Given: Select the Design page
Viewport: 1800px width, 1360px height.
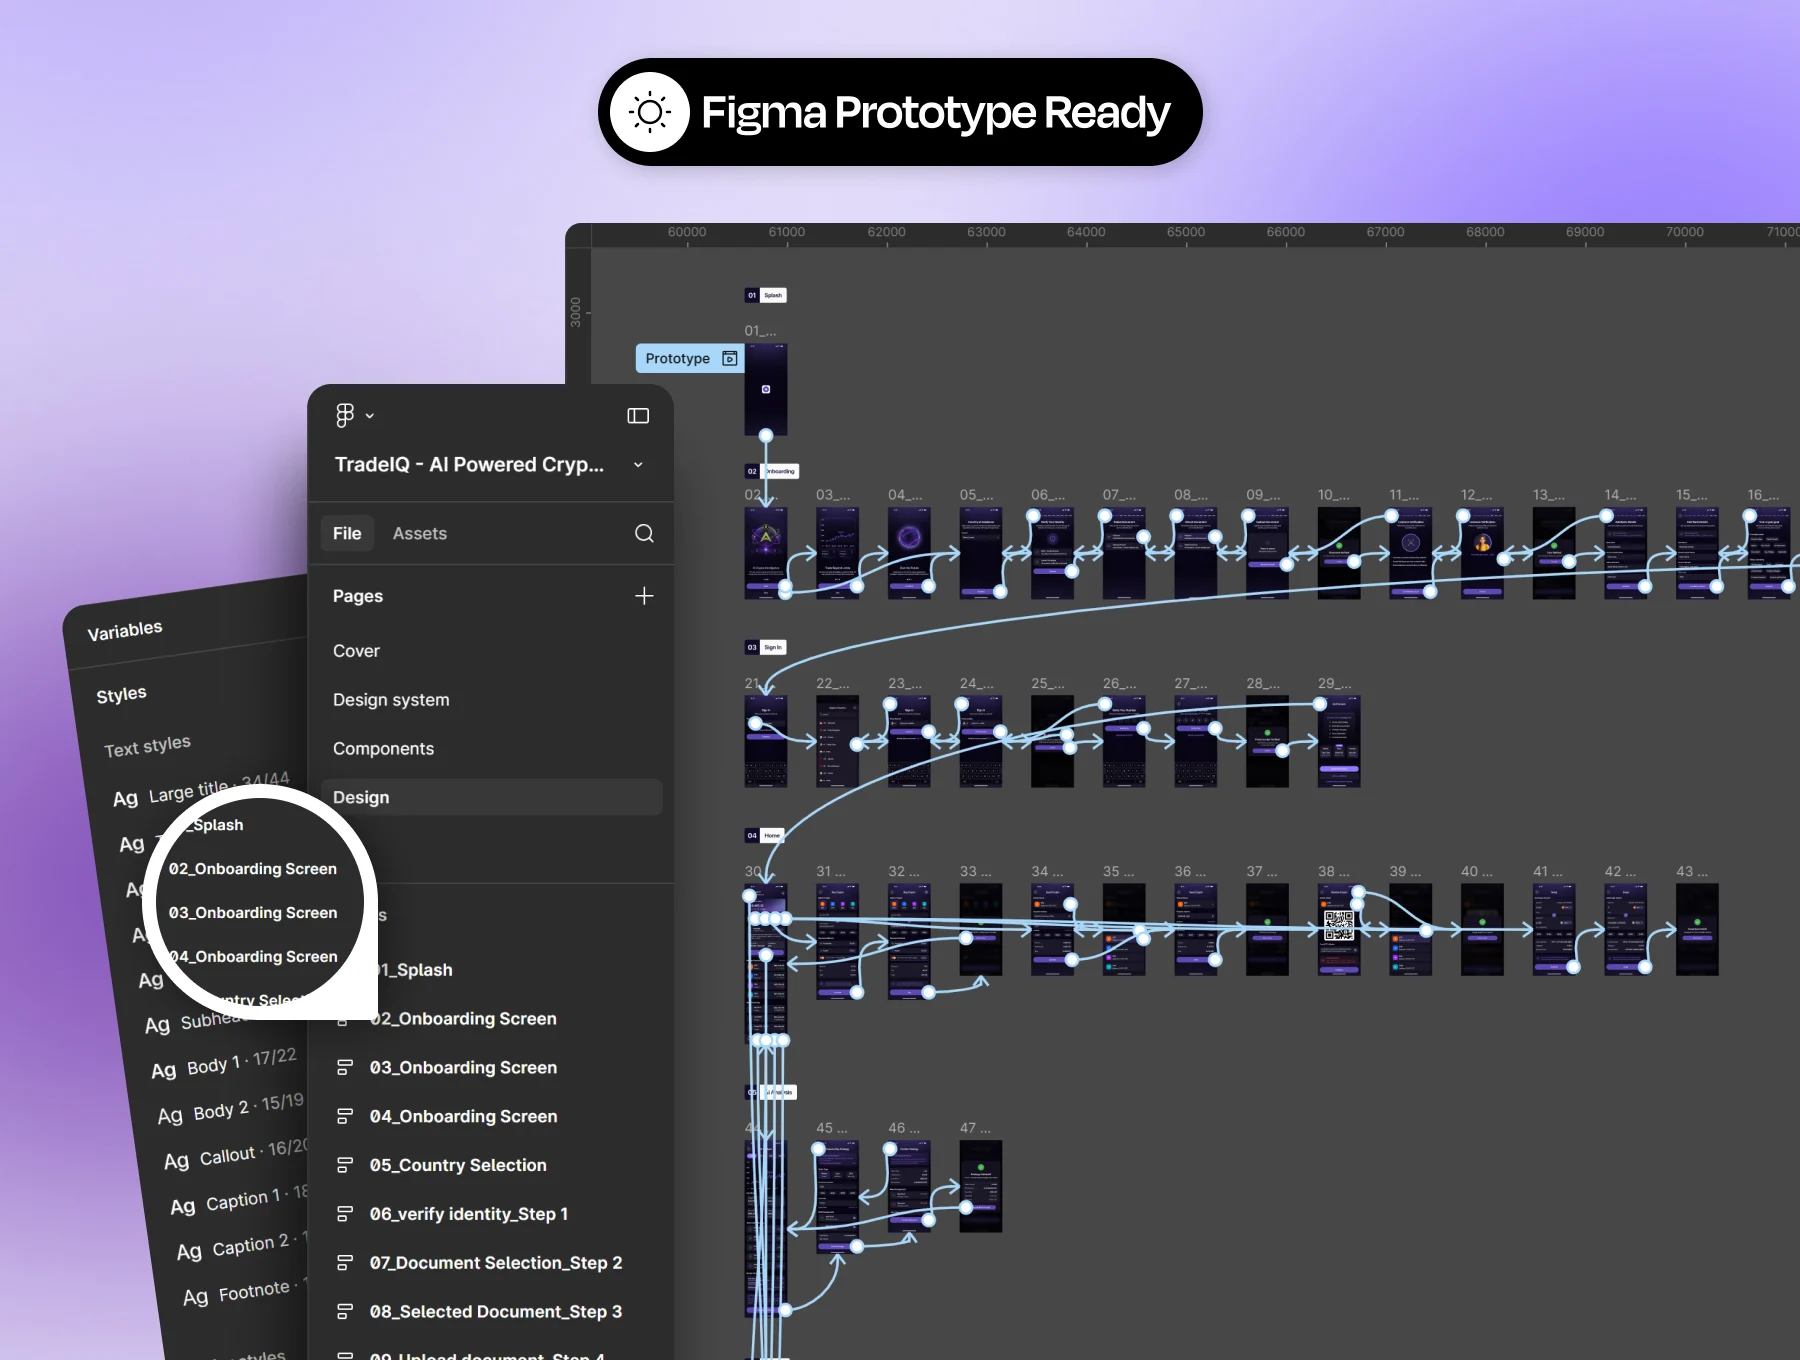Looking at the screenshot, I should coord(491,798).
